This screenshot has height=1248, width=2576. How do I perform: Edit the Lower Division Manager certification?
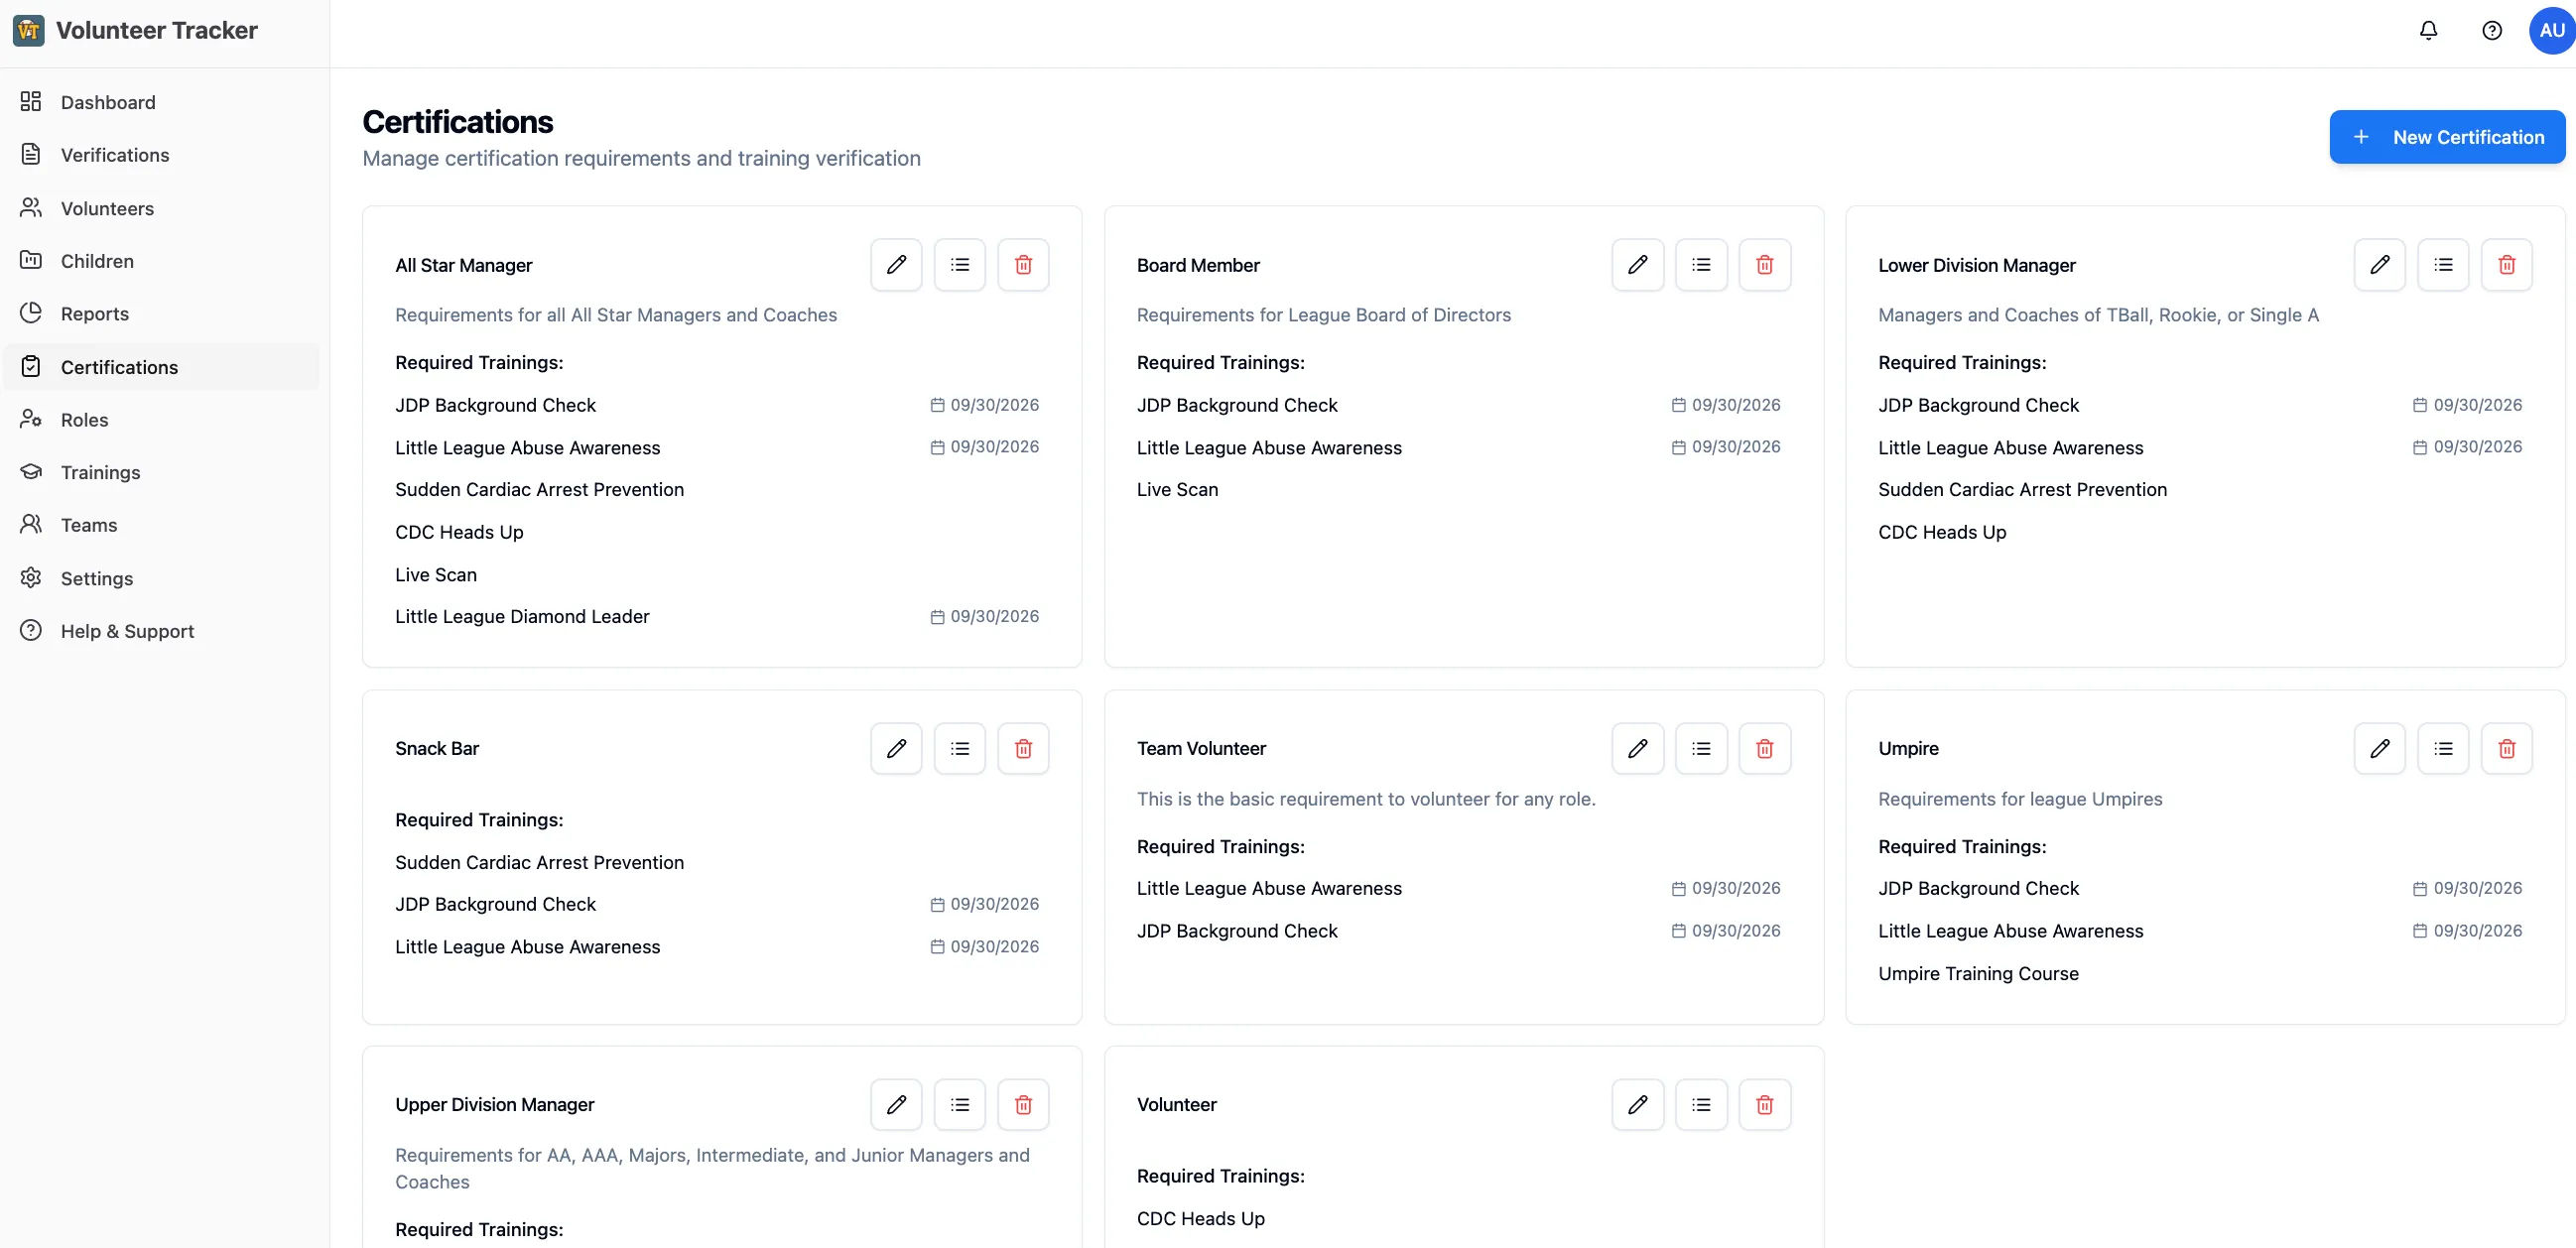2380,264
